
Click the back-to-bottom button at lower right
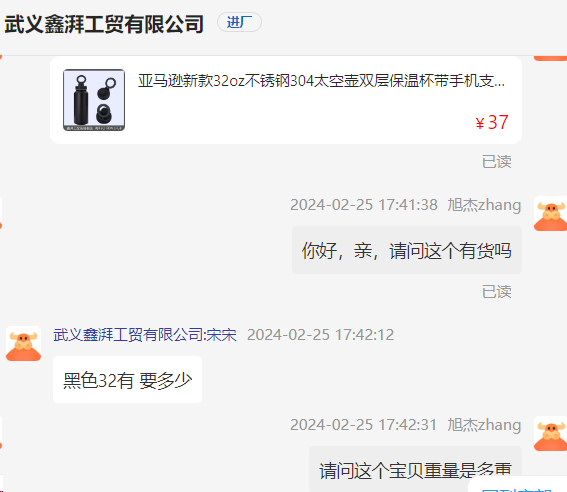tap(518, 486)
